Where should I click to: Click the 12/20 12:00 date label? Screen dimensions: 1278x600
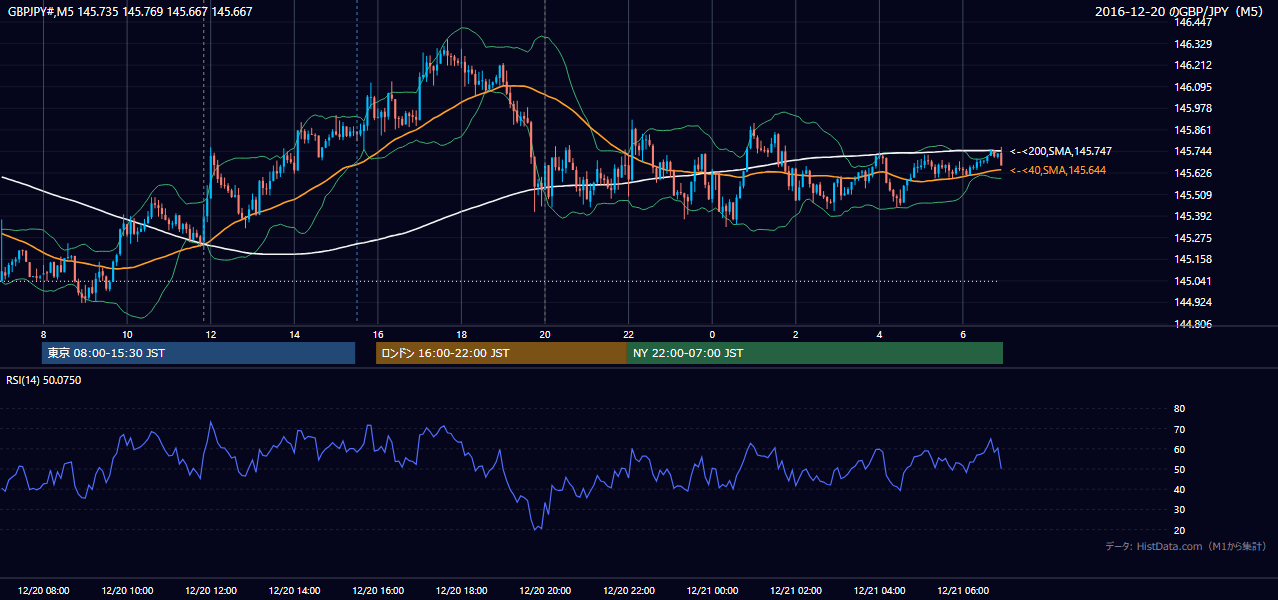(x=211, y=591)
